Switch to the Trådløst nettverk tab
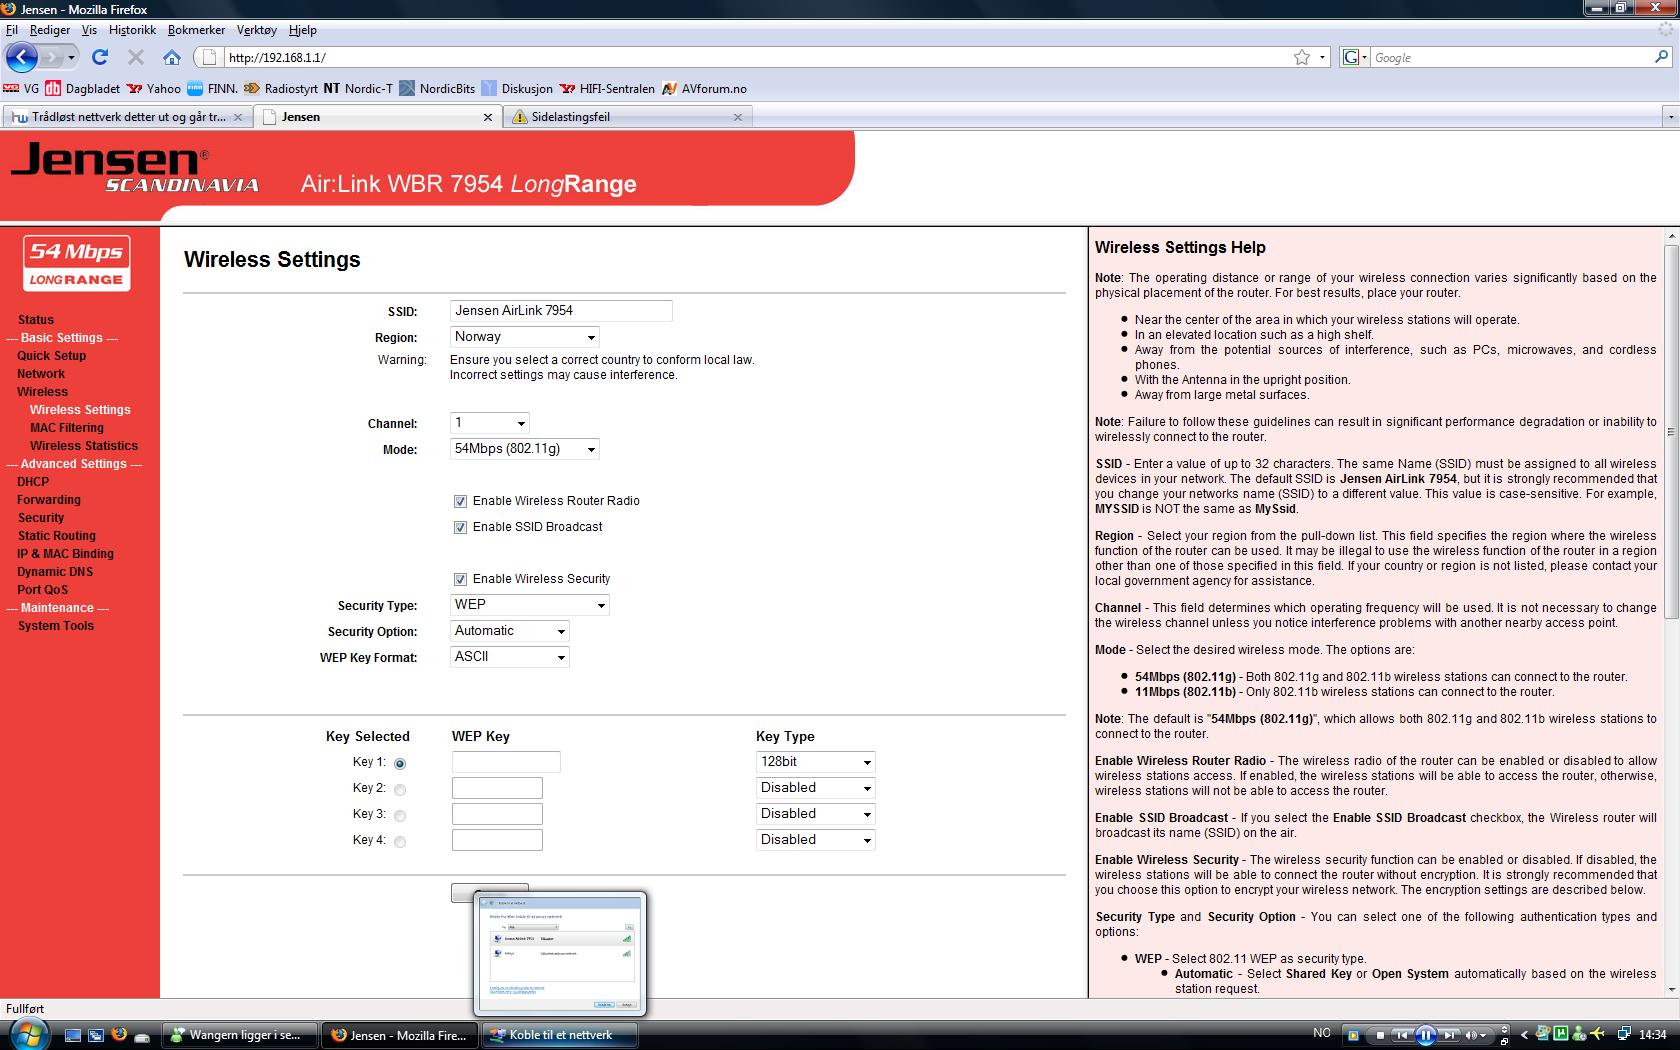 point(127,117)
